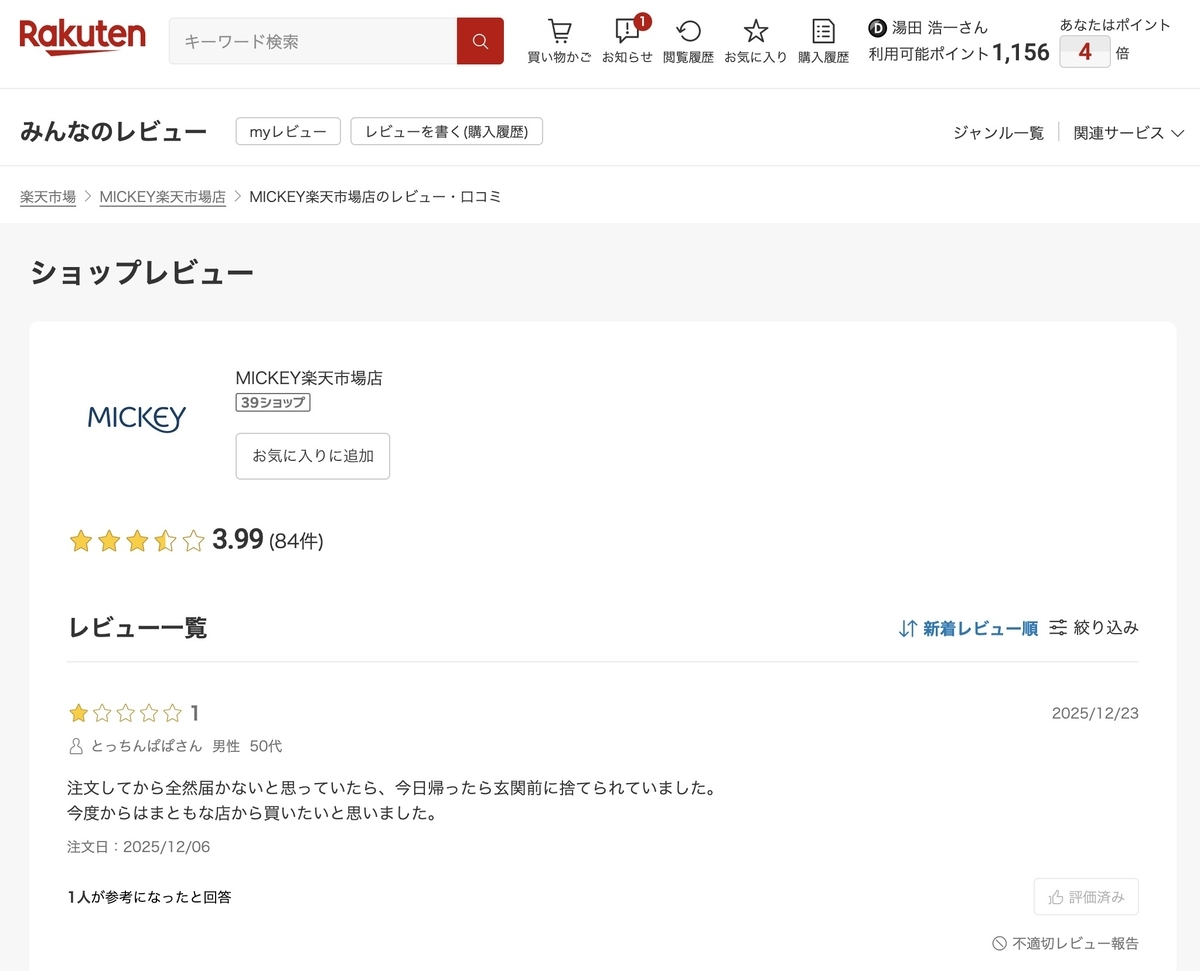Click the red search magnifier button
1200x971 pixels.
click(480, 41)
